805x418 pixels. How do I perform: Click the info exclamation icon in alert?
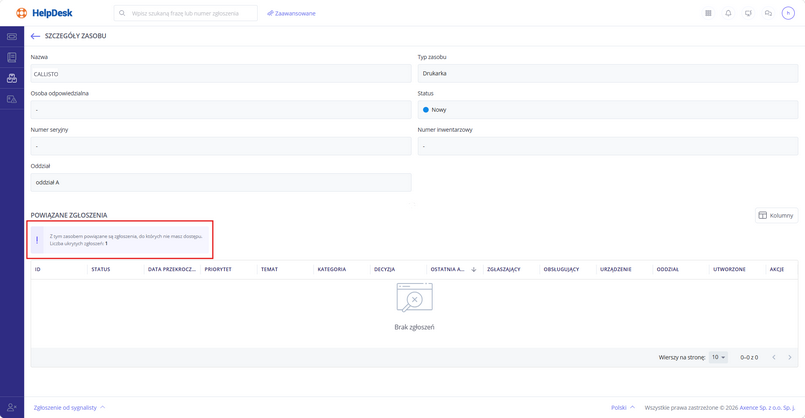[x=37, y=240]
